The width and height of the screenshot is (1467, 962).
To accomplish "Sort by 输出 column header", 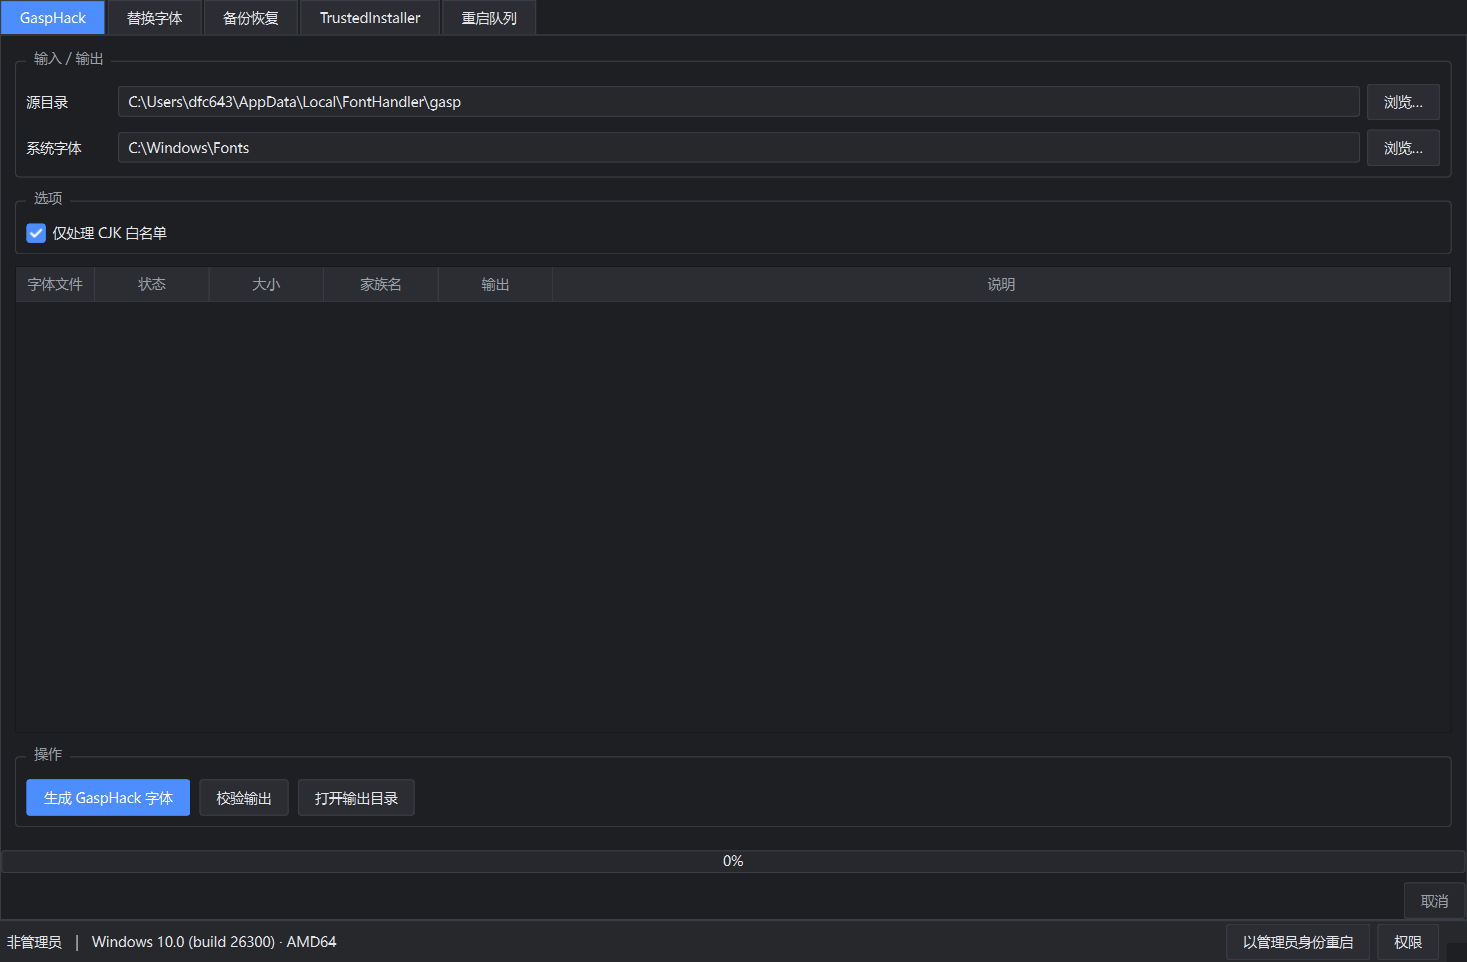I will [x=495, y=285].
